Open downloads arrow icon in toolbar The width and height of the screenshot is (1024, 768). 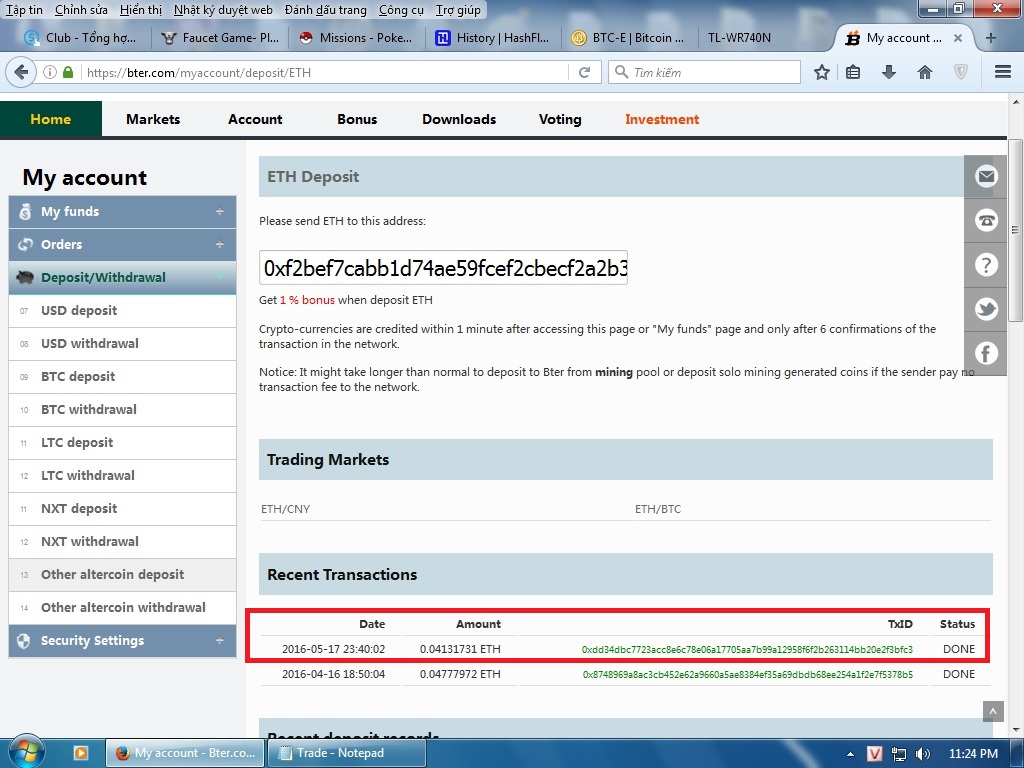pyautogui.click(x=889, y=72)
